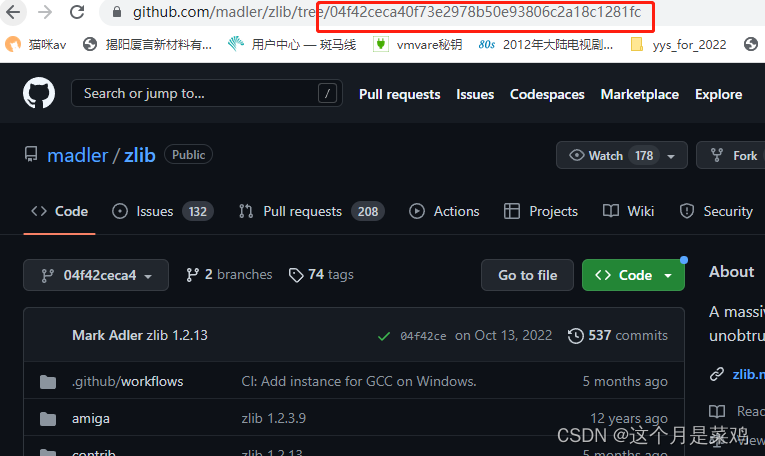Open the 揭阳厦言新材料有 bookmark
765x456 pixels.
[147, 45]
